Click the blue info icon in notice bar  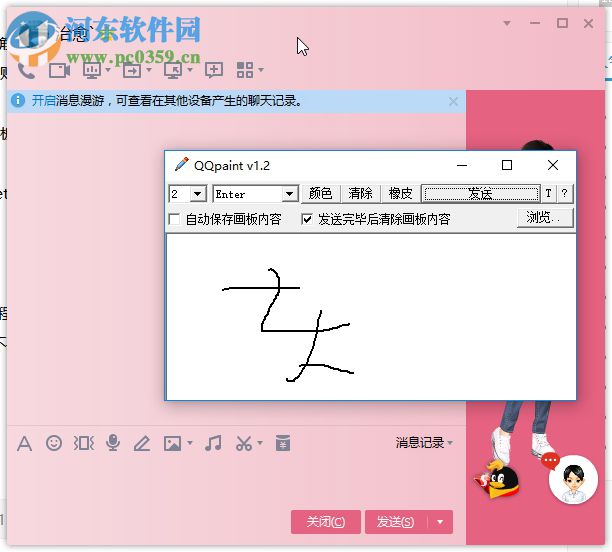18,101
